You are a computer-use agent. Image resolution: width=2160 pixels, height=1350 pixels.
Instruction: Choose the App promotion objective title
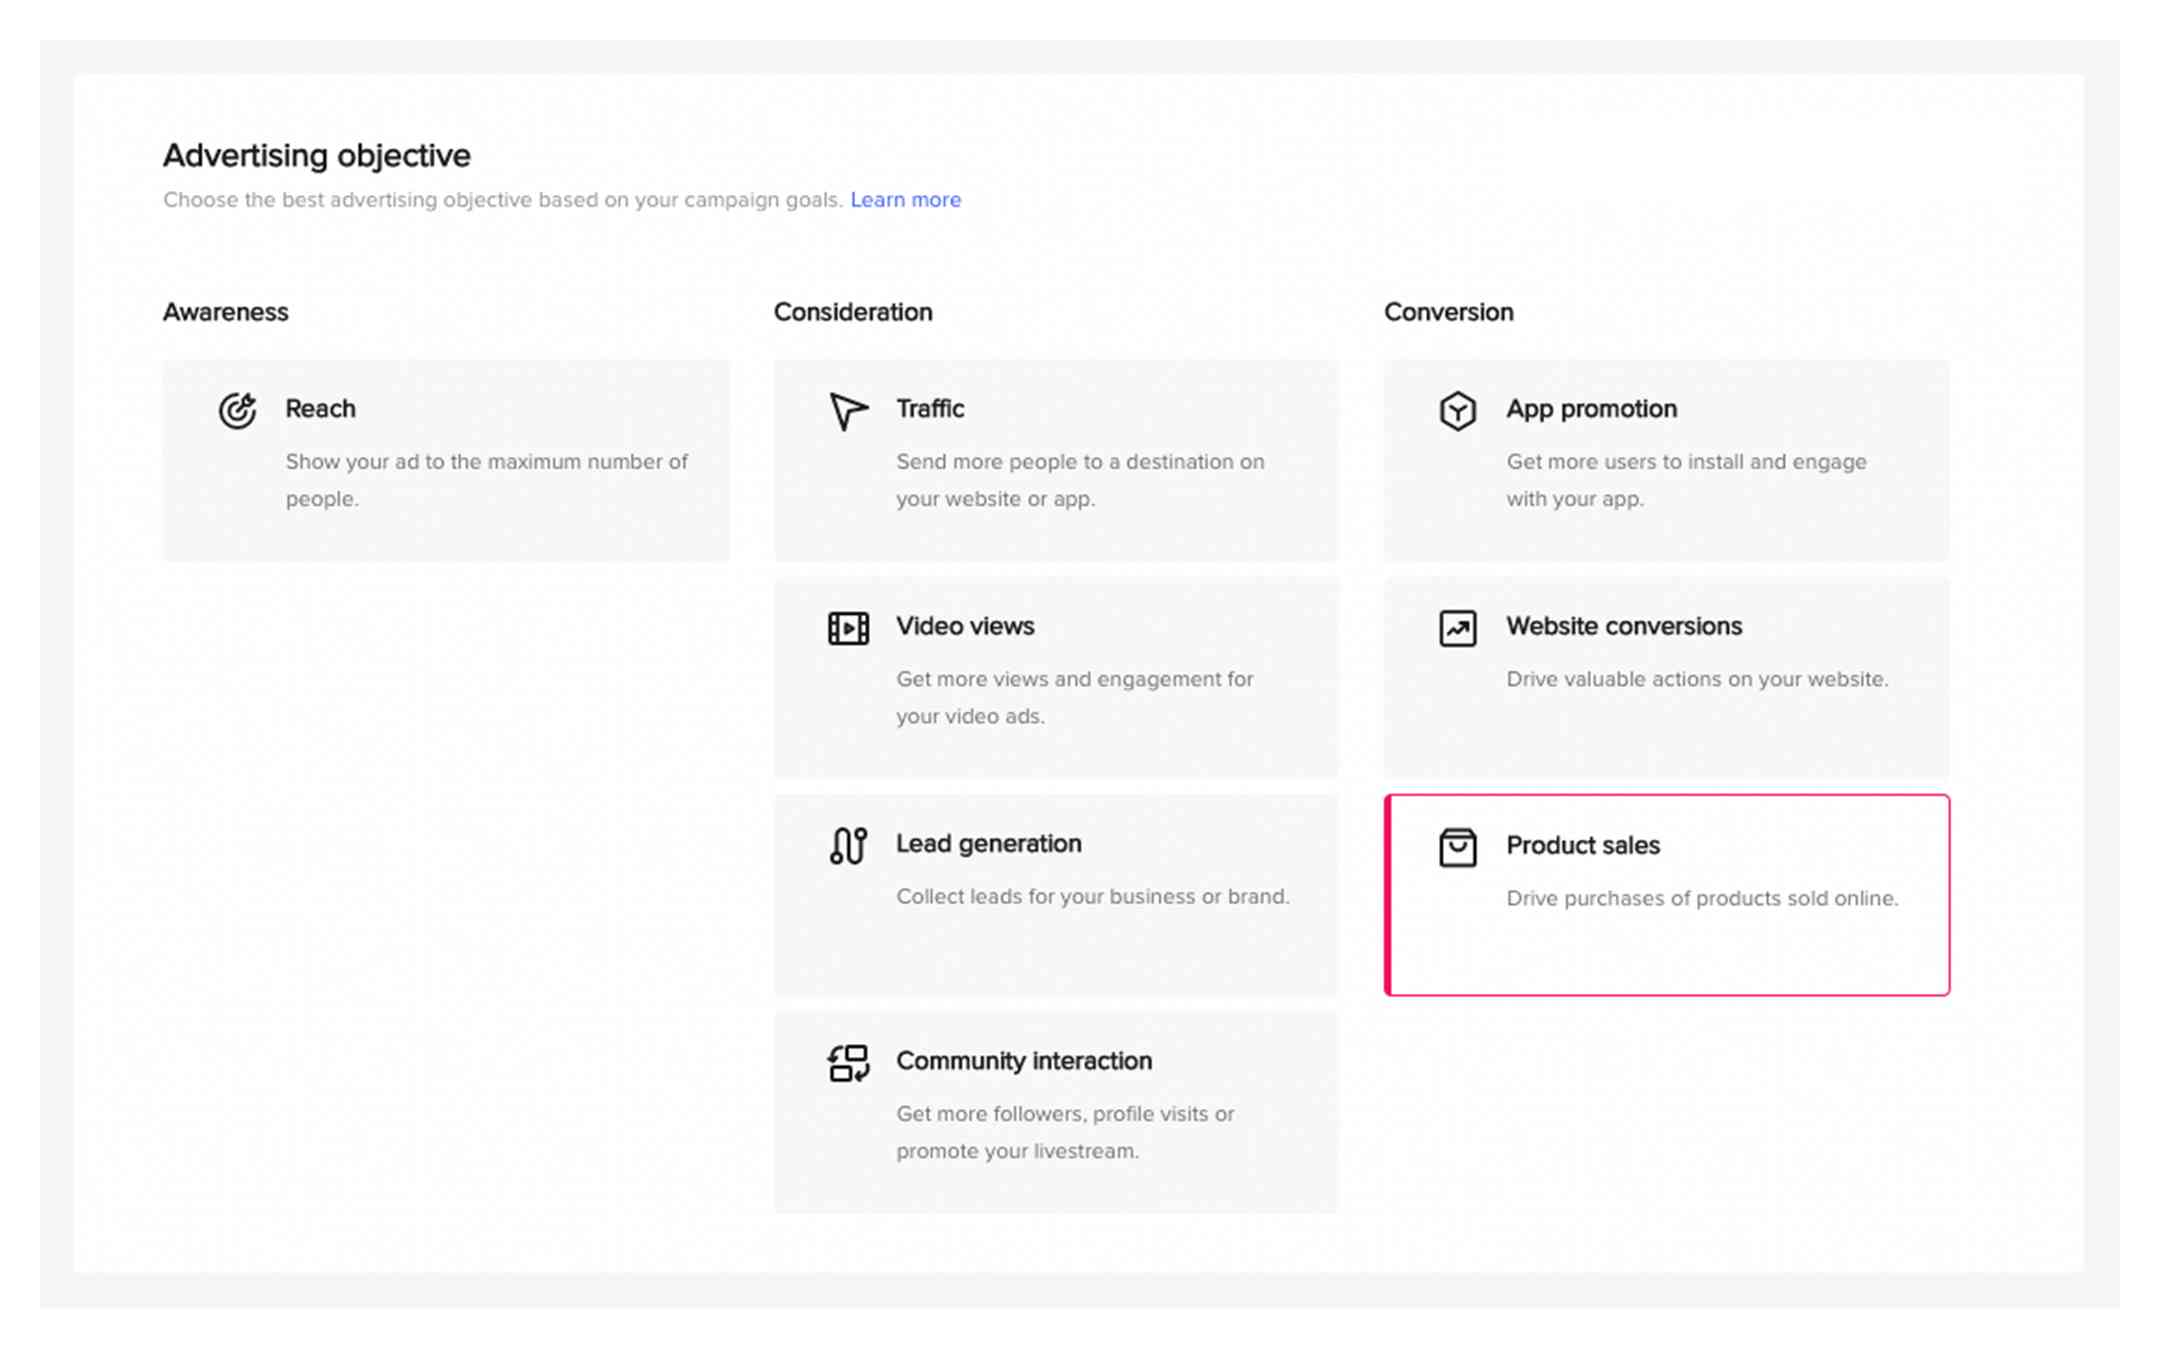point(1591,409)
